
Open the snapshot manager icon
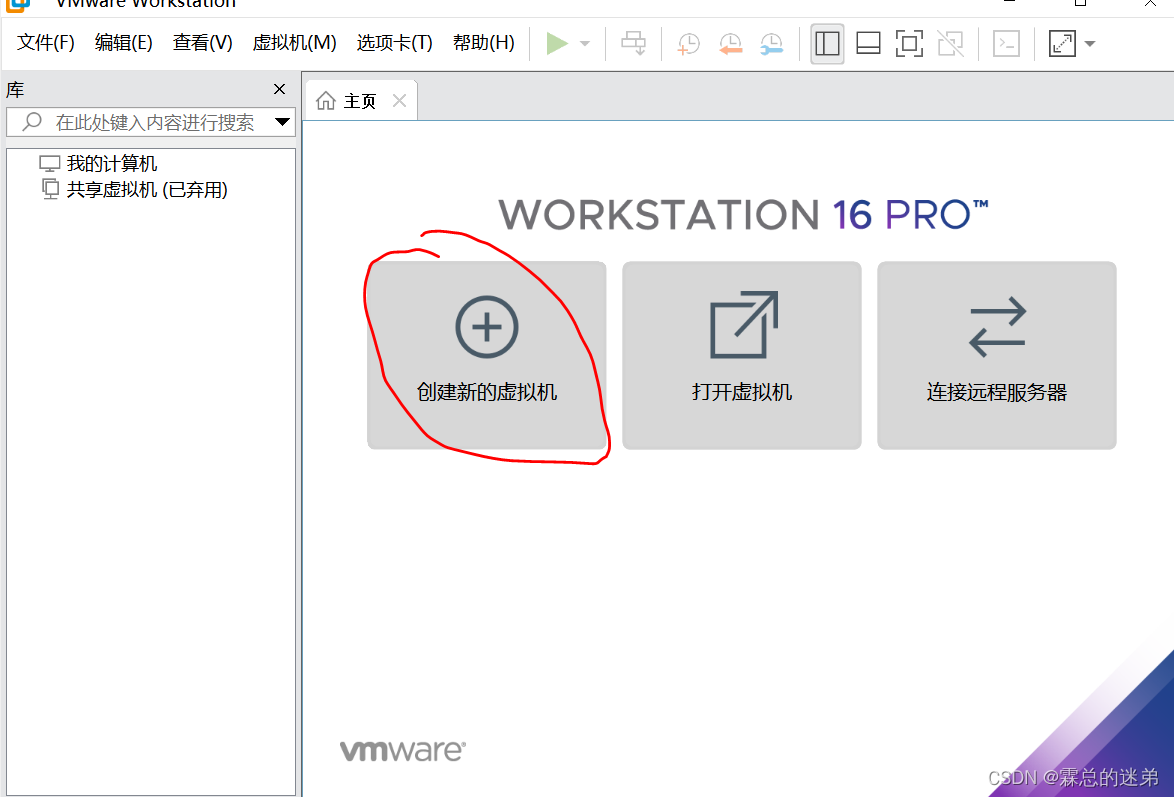coord(771,43)
